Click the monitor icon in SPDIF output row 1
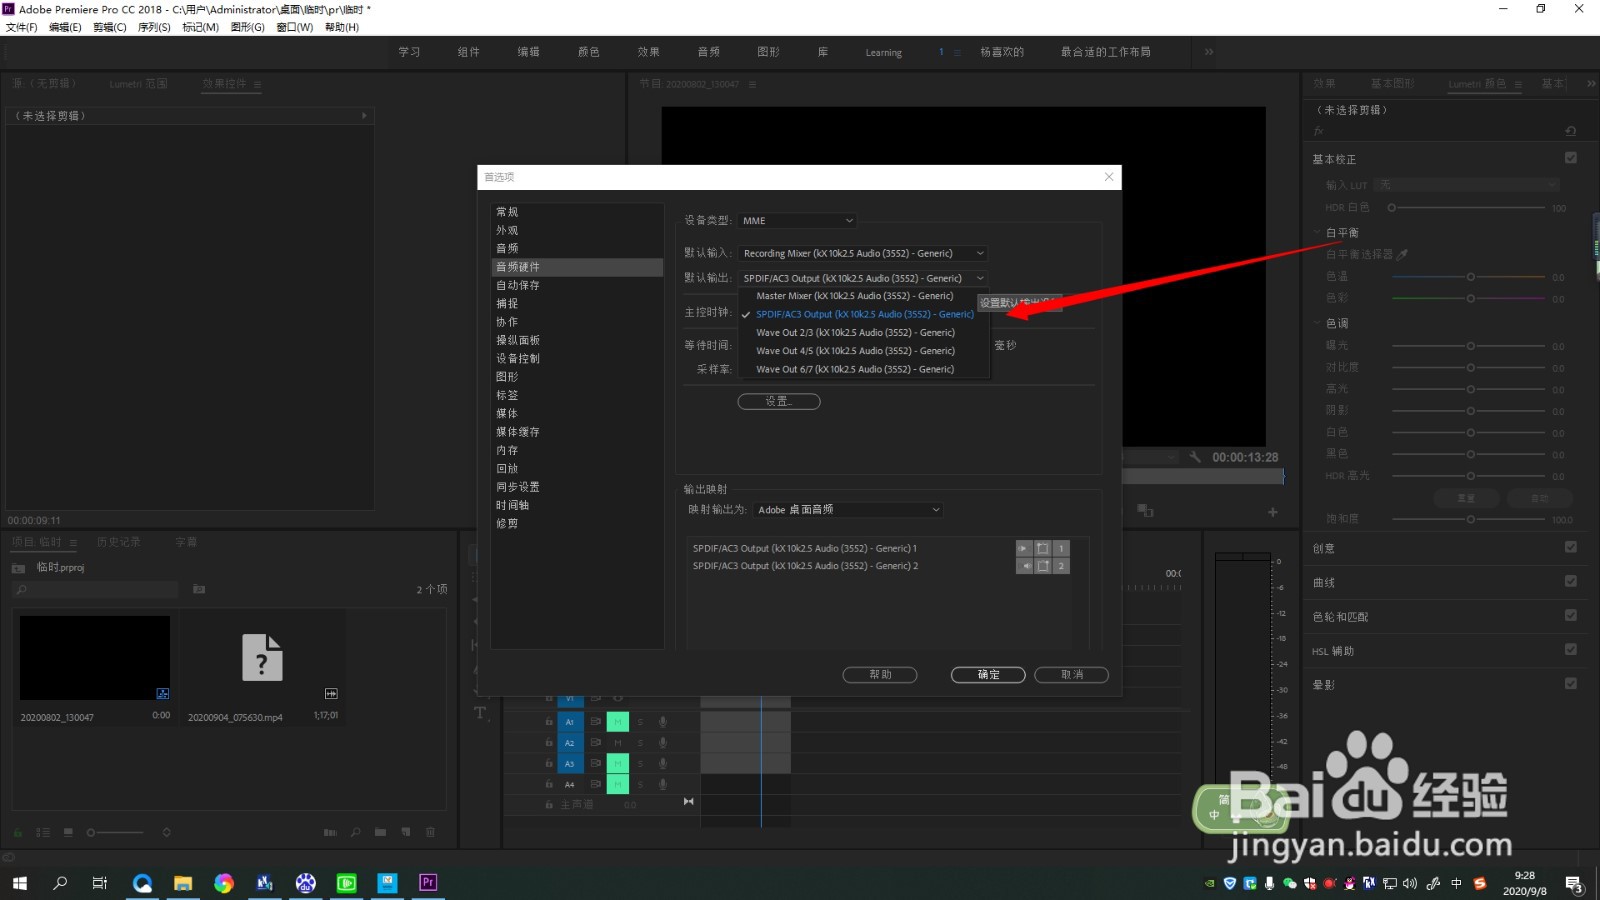This screenshot has height=900, width=1600. [x=1043, y=548]
